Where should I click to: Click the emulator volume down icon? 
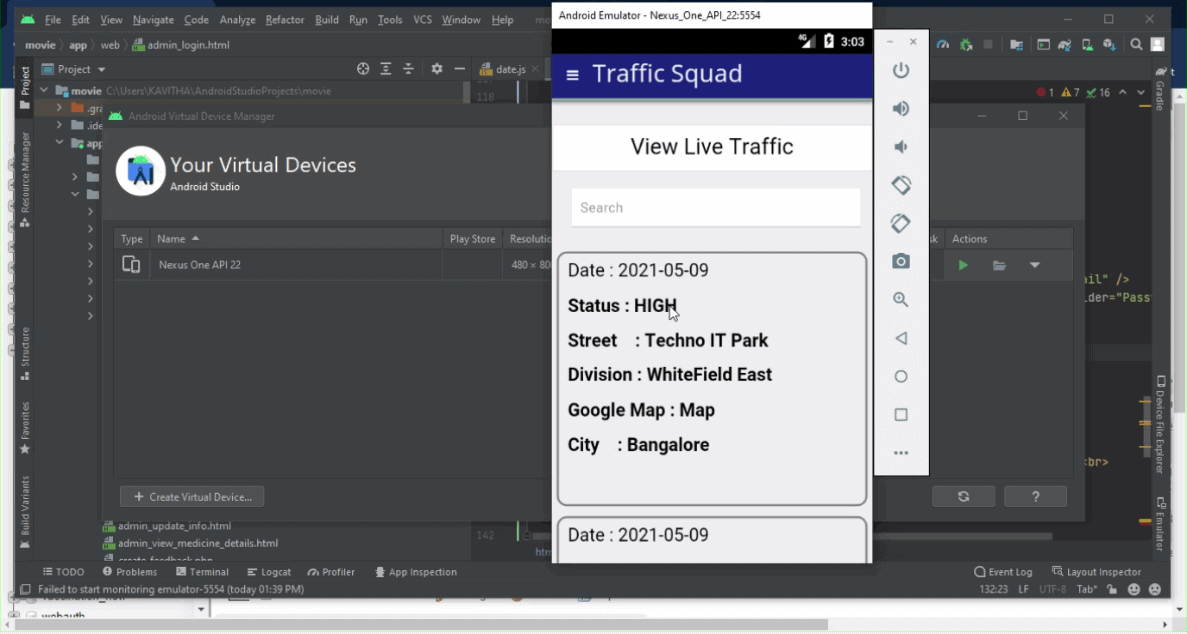[901, 147]
